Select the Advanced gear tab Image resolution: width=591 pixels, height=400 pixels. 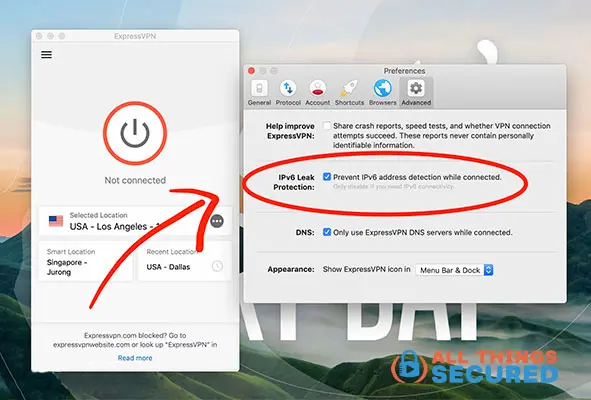[416, 93]
